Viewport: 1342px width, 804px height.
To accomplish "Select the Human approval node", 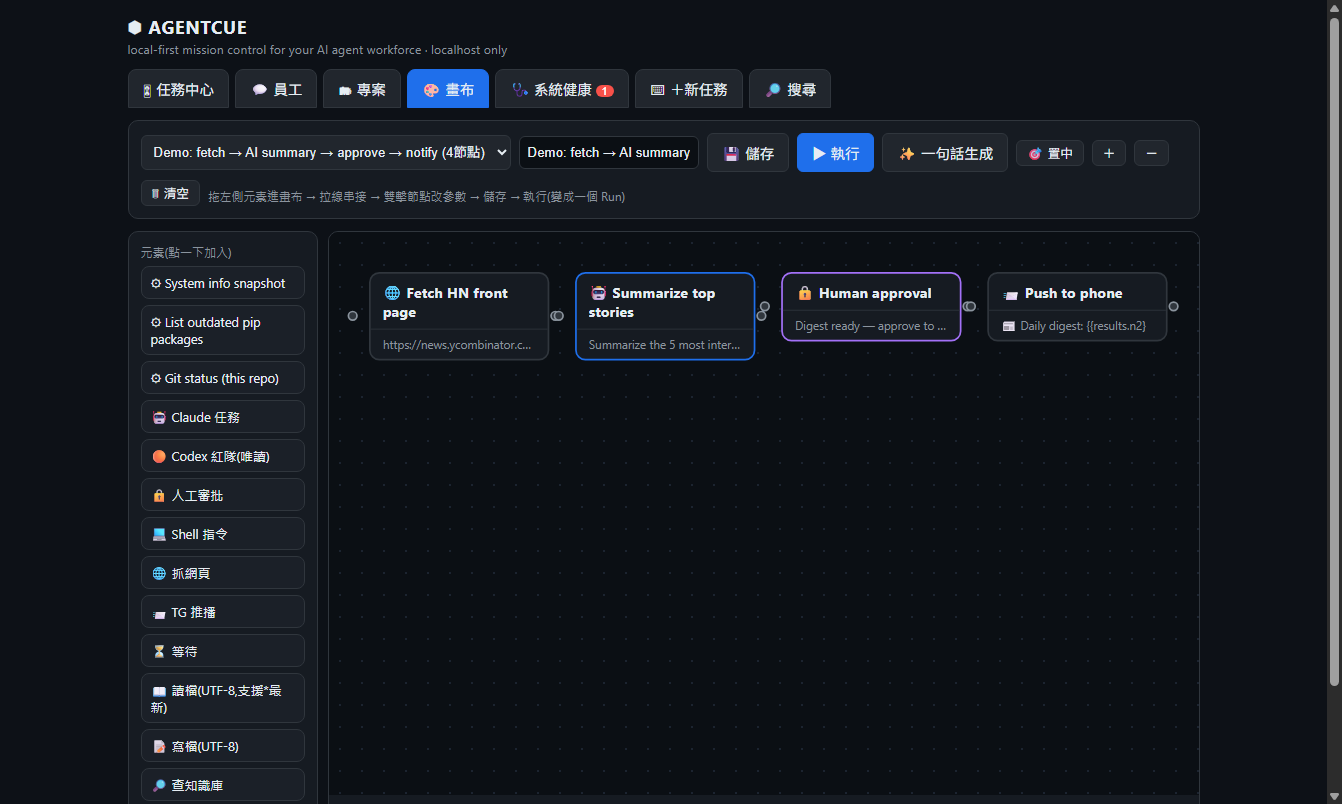I will pos(871,307).
